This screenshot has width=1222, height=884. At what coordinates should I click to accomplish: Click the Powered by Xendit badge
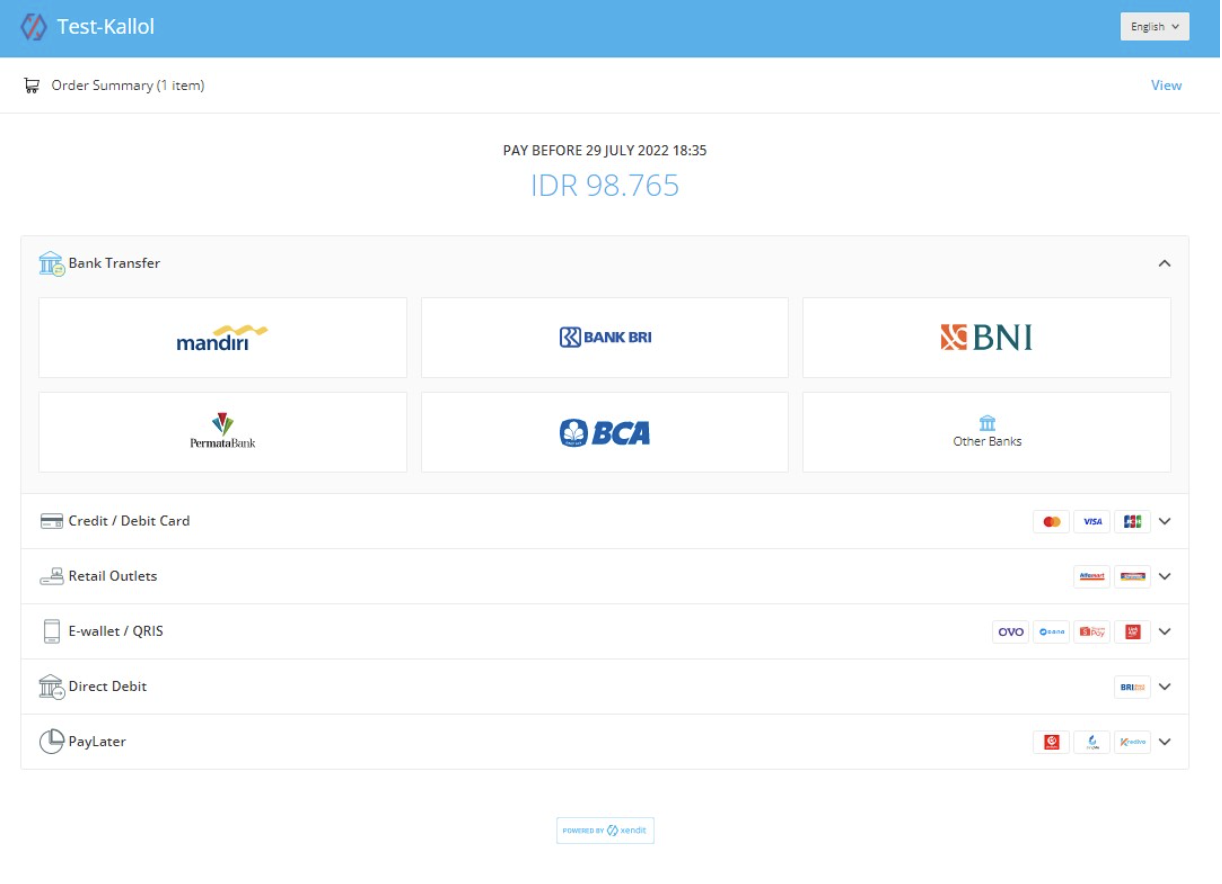tap(605, 831)
